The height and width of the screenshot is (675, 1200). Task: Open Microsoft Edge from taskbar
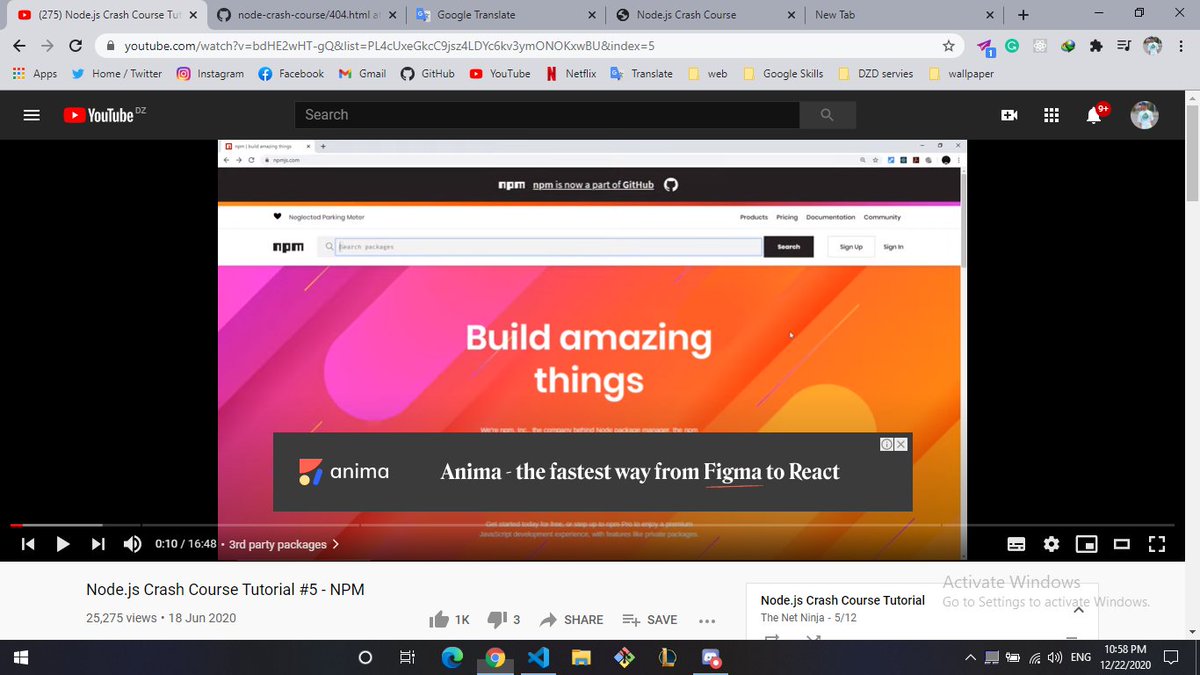tap(452, 657)
